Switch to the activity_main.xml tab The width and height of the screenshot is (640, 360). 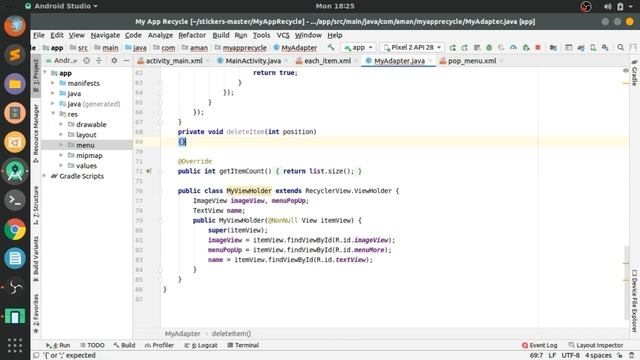[173, 61]
